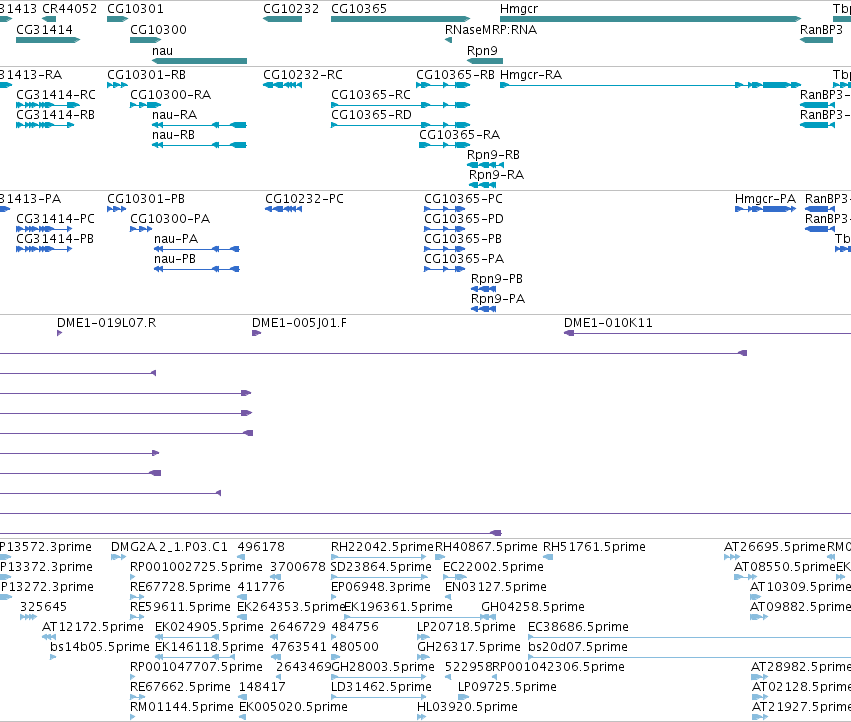Click EST RE67728.5prime
Viewport: 851px width, 722px height.
click(x=180, y=587)
